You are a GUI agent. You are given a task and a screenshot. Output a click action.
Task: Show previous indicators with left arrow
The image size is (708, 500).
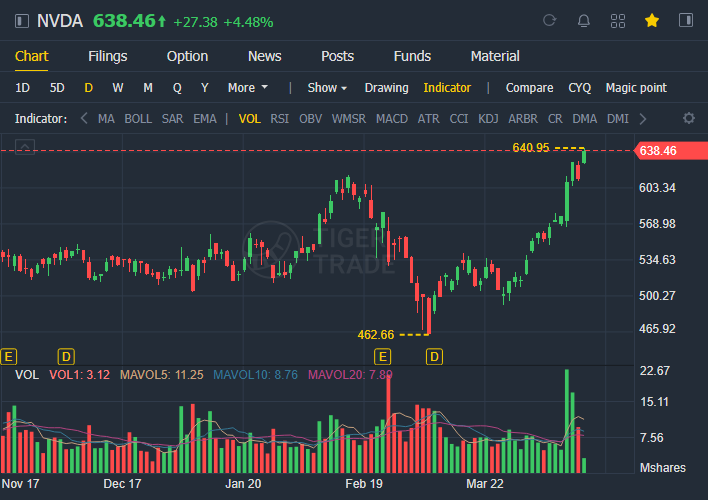(x=84, y=118)
